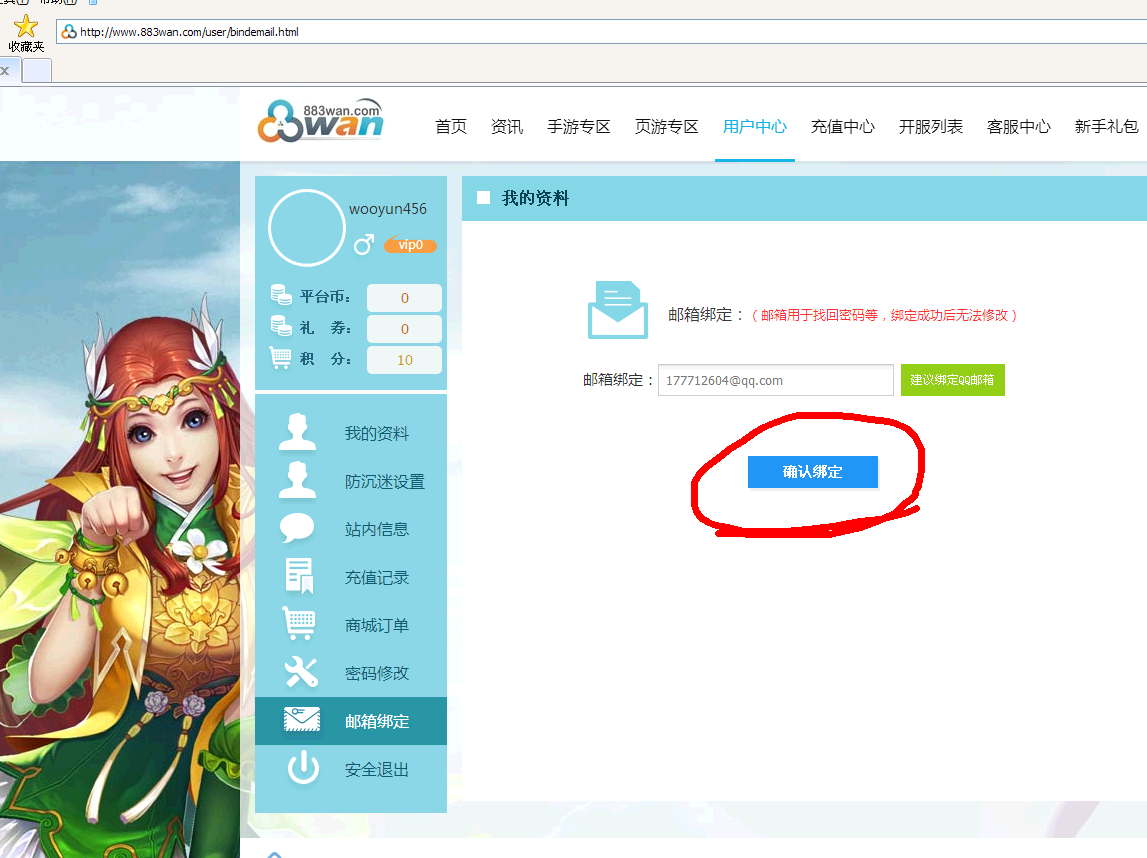Select 邮箱绑定 sidebar entry
The image size is (1147, 858).
coord(350,721)
